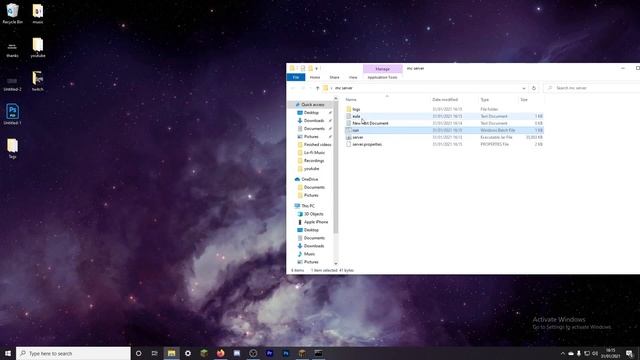Open youtube folder in navigation pane
The width and height of the screenshot is (640, 360).
[x=309, y=169]
